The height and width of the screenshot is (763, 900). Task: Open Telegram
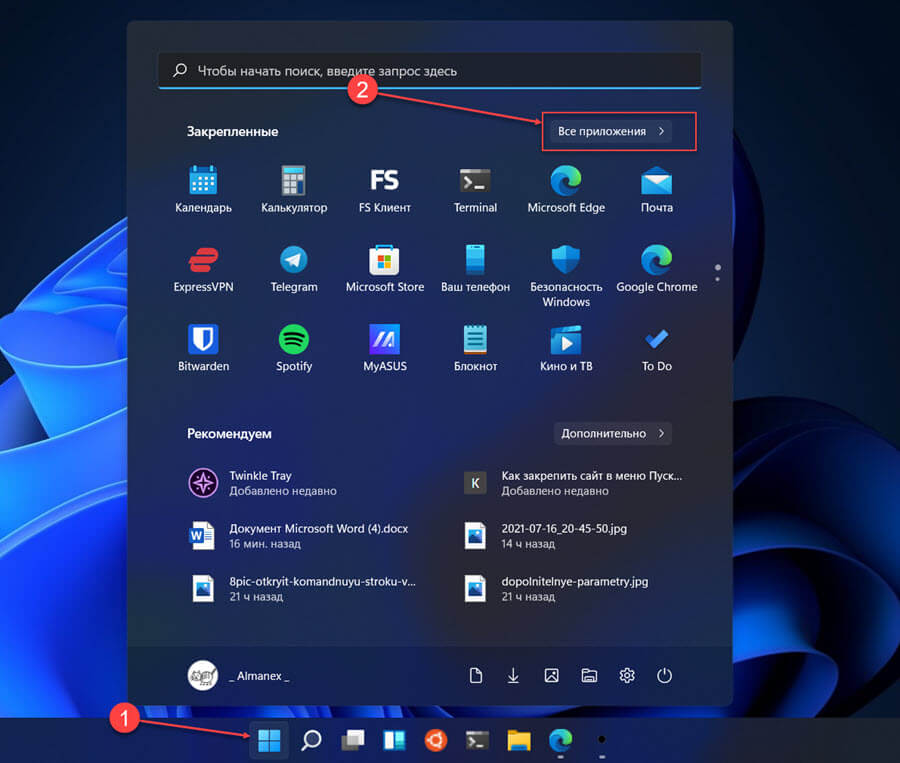pos(294,269)
